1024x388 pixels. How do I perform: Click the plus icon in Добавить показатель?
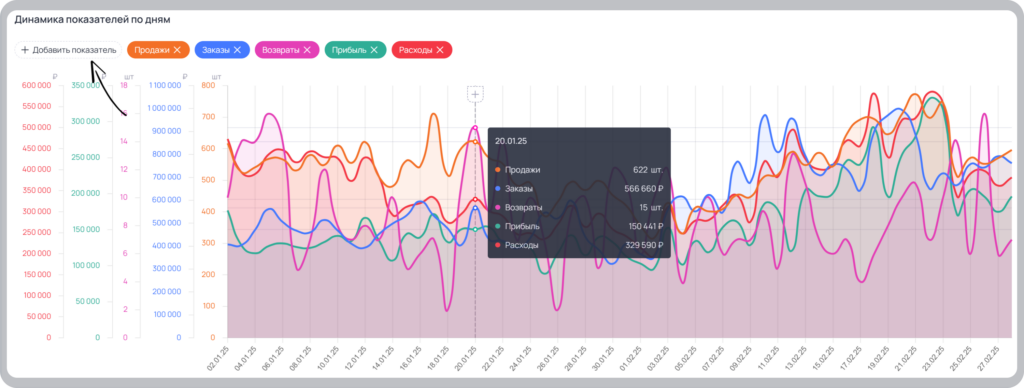point(25,50)
